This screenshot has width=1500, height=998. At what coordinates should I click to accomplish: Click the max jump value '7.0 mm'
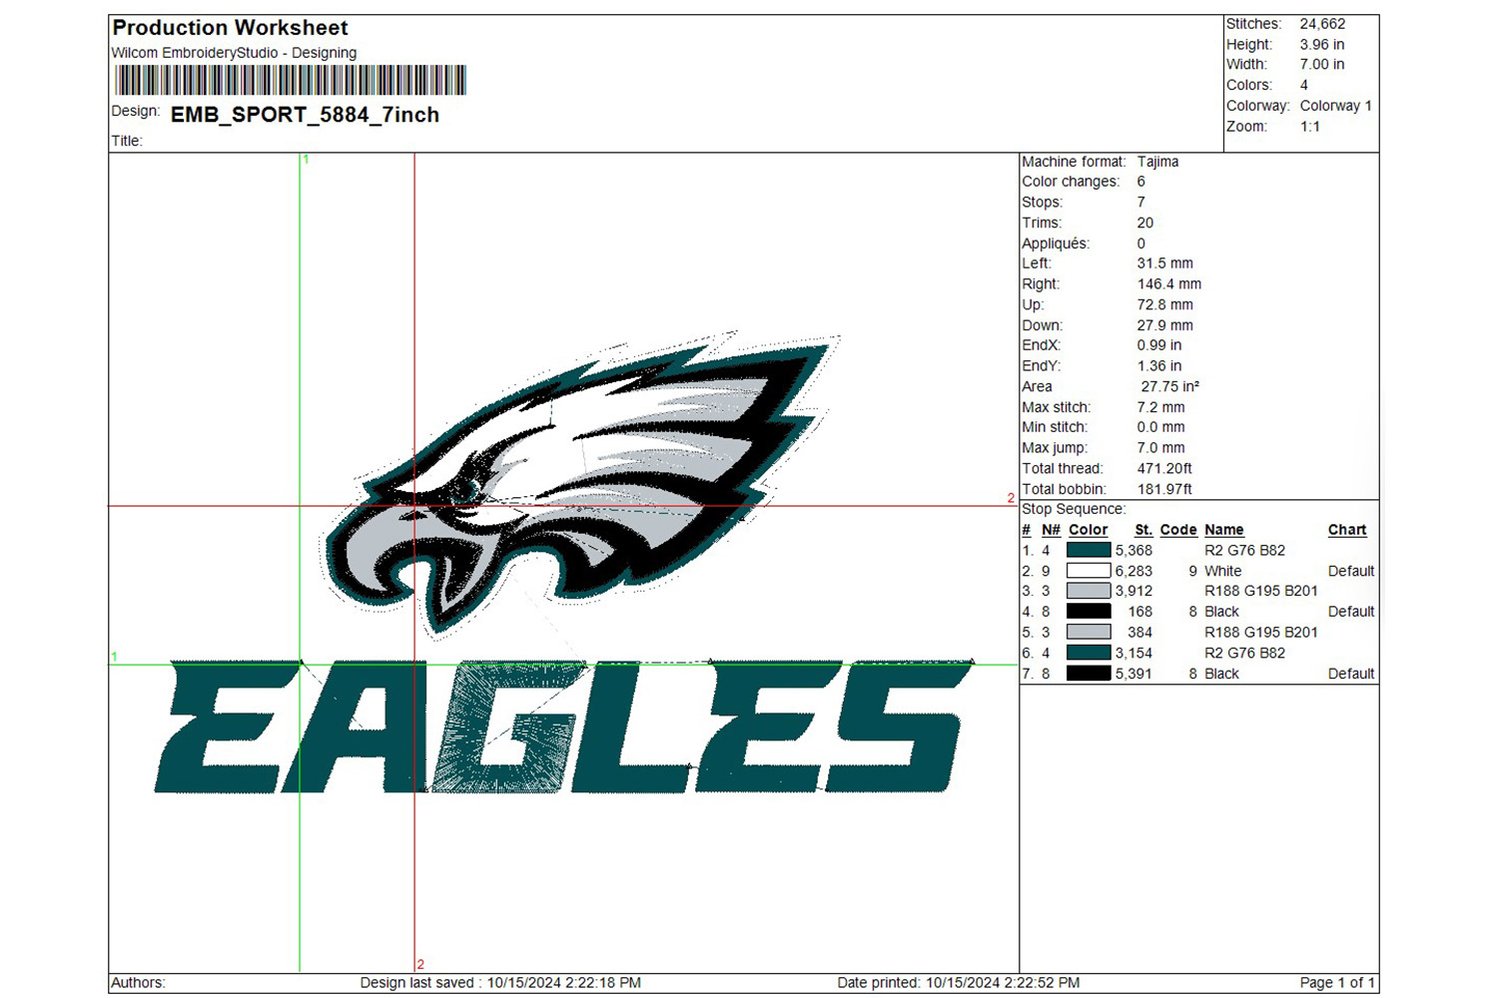[1161, 448]
